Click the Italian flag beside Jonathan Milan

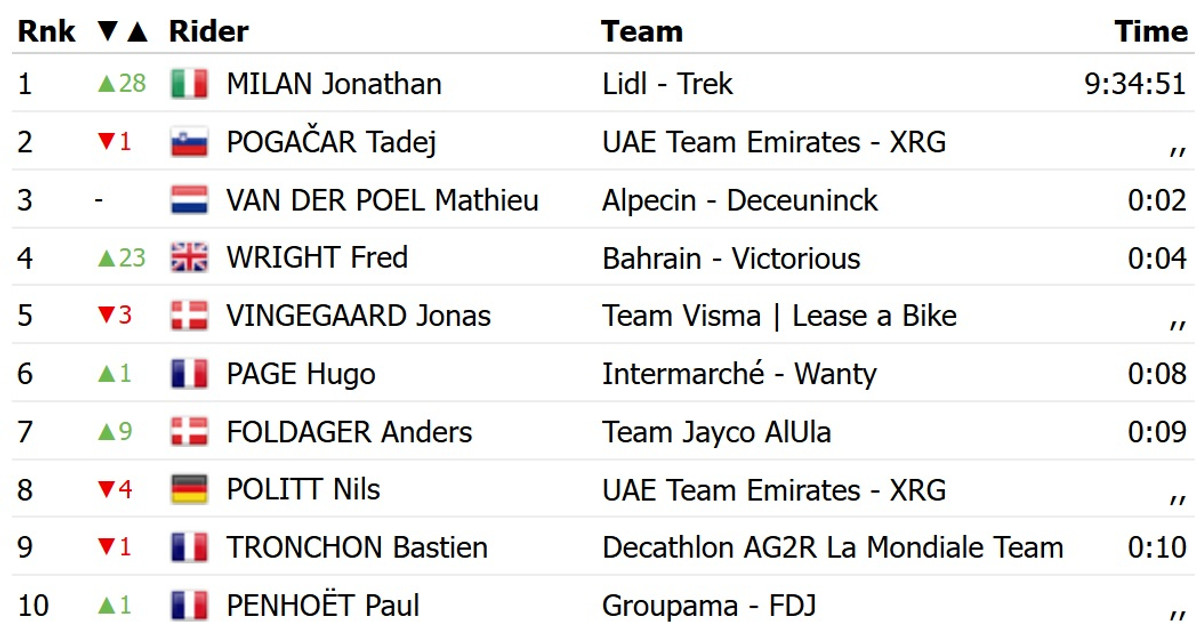[x=189, y=84]
